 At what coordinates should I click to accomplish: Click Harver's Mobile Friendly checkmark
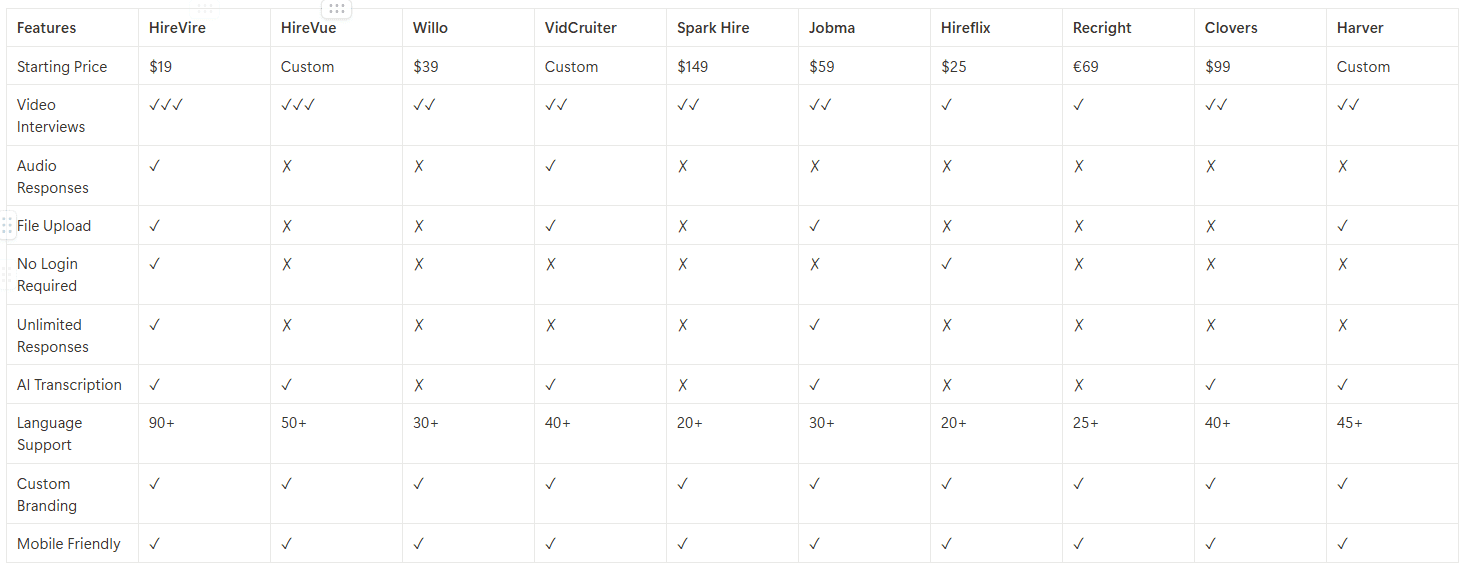1343,544
